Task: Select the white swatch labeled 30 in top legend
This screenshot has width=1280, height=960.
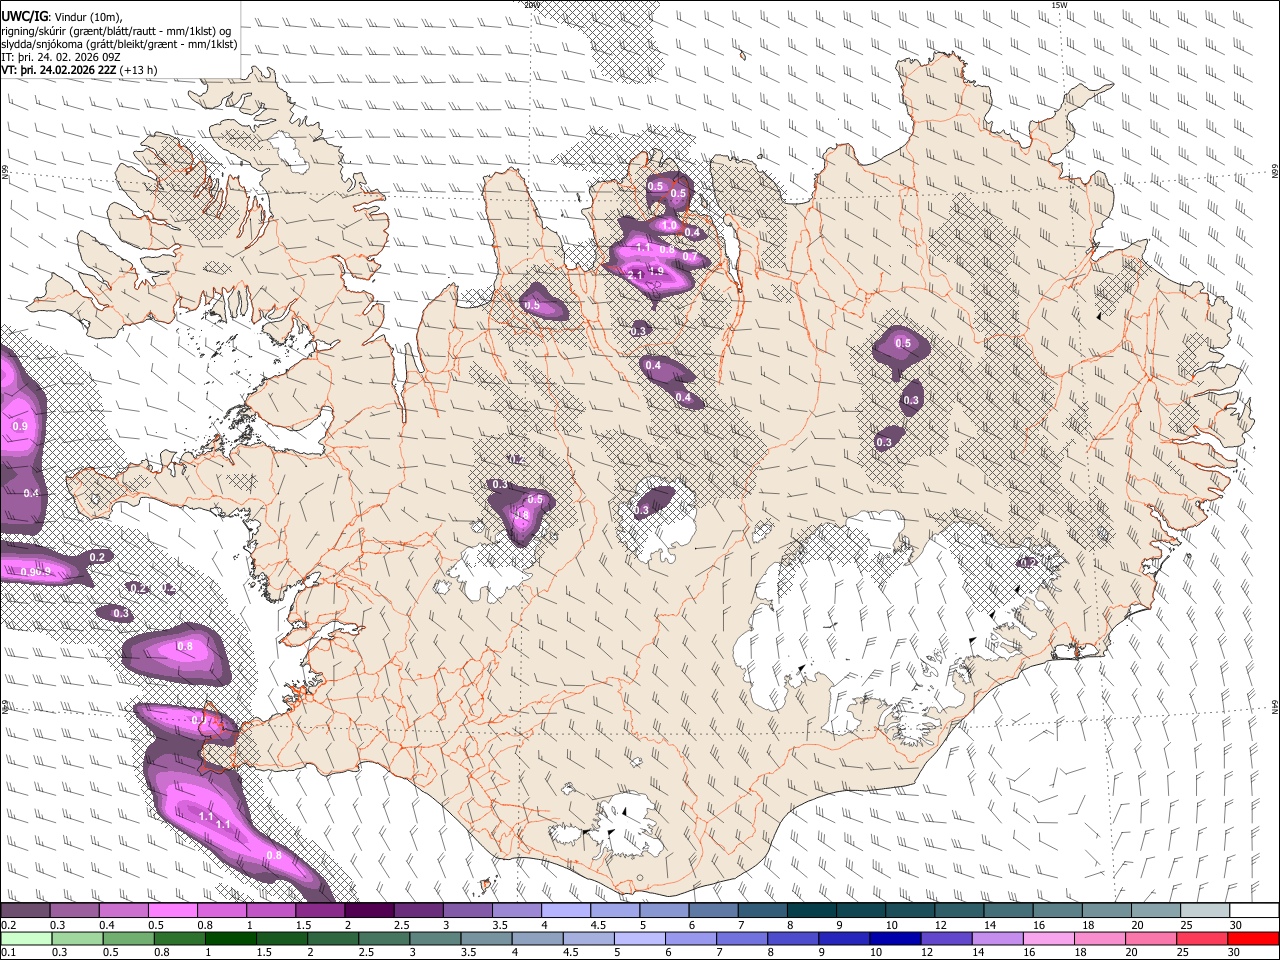Action: point(1254,910)
